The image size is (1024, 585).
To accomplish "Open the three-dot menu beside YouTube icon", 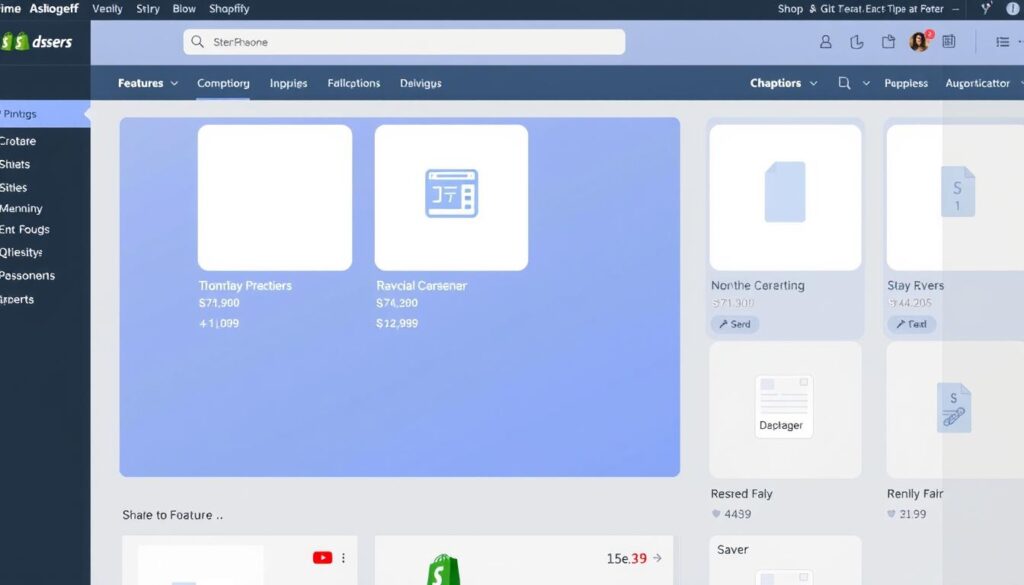I will (344, 558).
